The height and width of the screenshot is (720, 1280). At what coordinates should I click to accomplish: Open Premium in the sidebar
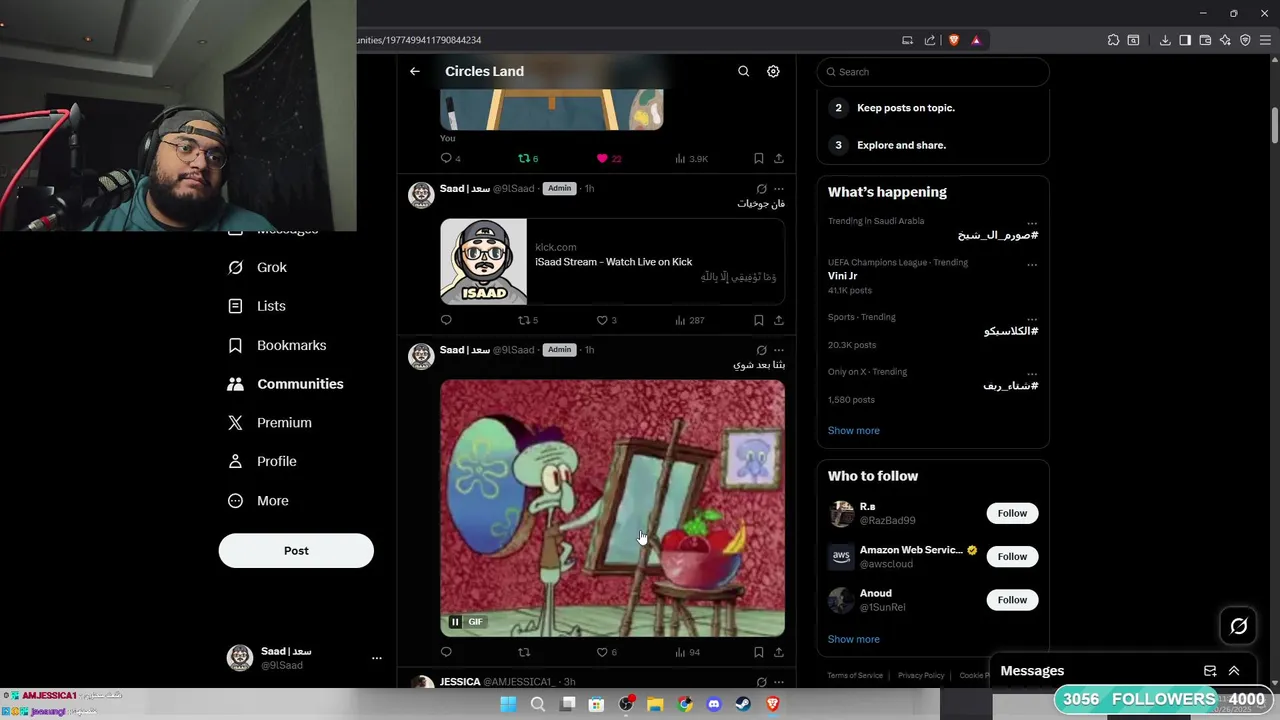[x=270, y=423]
